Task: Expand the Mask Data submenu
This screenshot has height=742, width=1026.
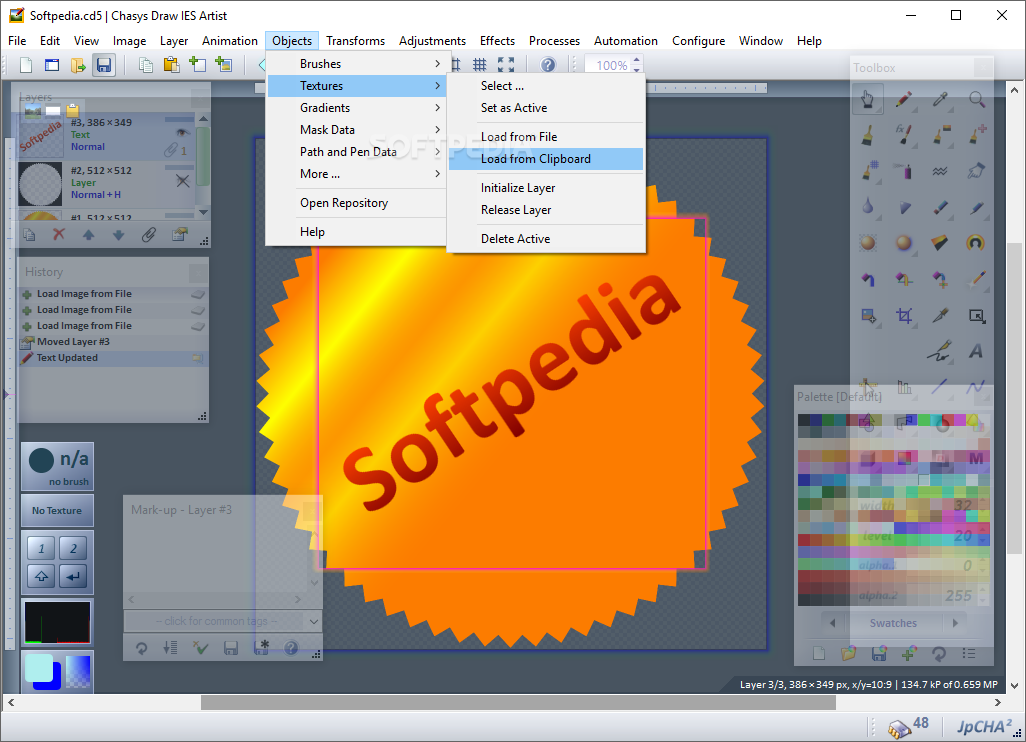Action: [357, 130]
